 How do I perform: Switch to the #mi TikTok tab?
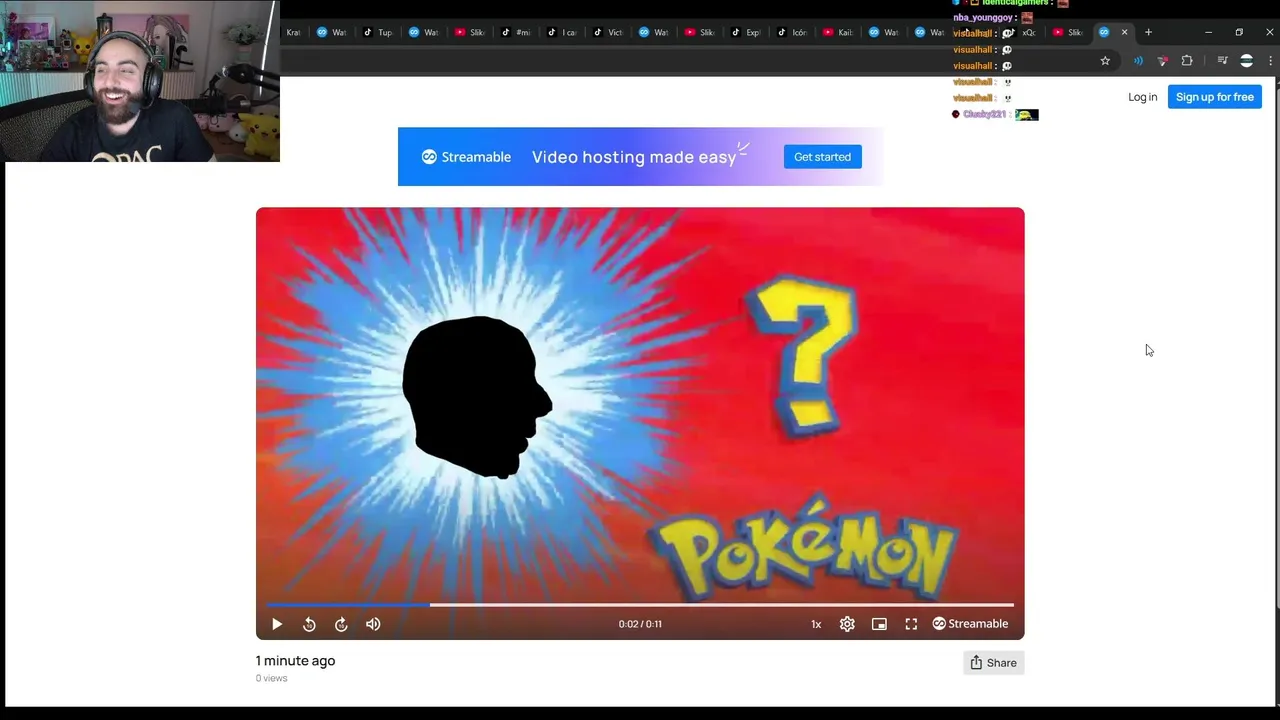[x=516, y=32]
